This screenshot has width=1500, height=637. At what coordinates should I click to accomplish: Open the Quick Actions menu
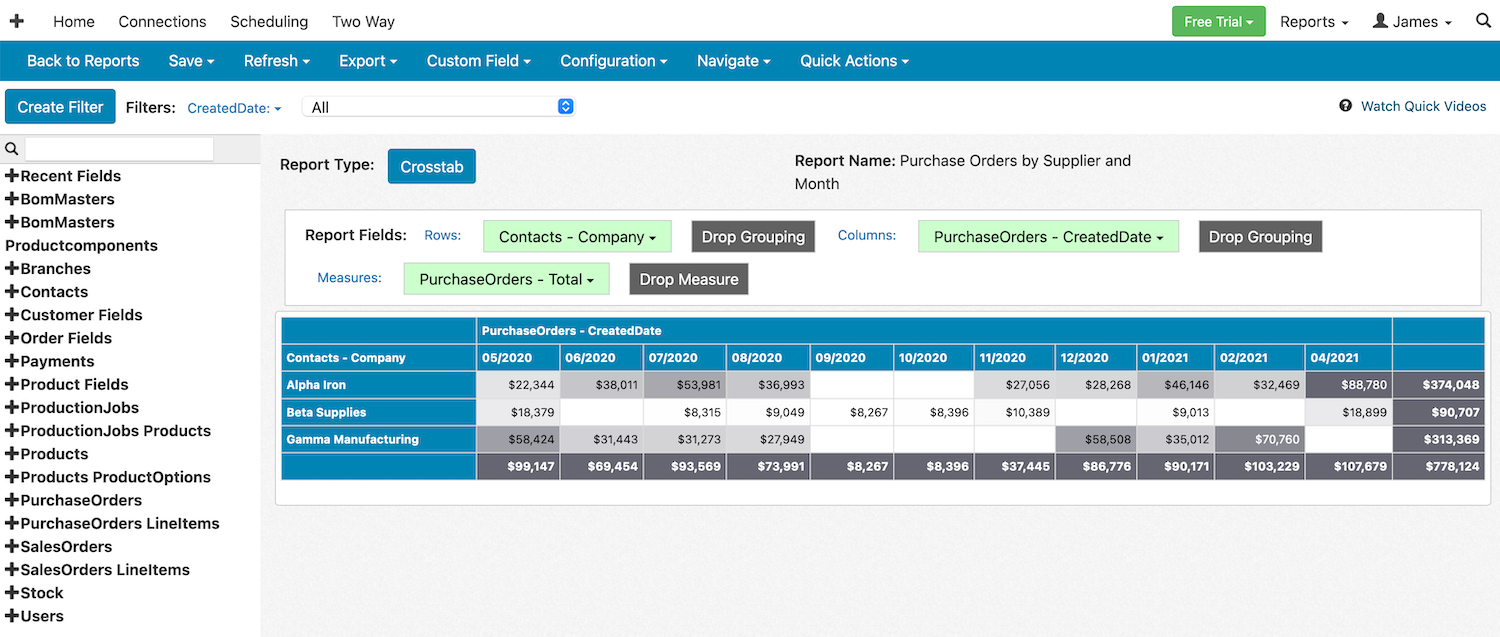854,61
